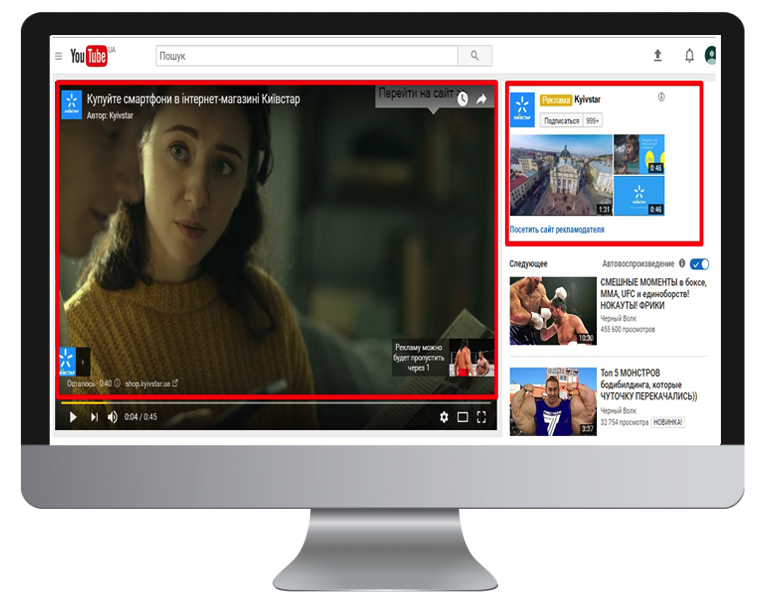The width and height of the screenshot is (768, 603).
Task: Click 455 600 просмотров view count text
Action: point(627,329)
